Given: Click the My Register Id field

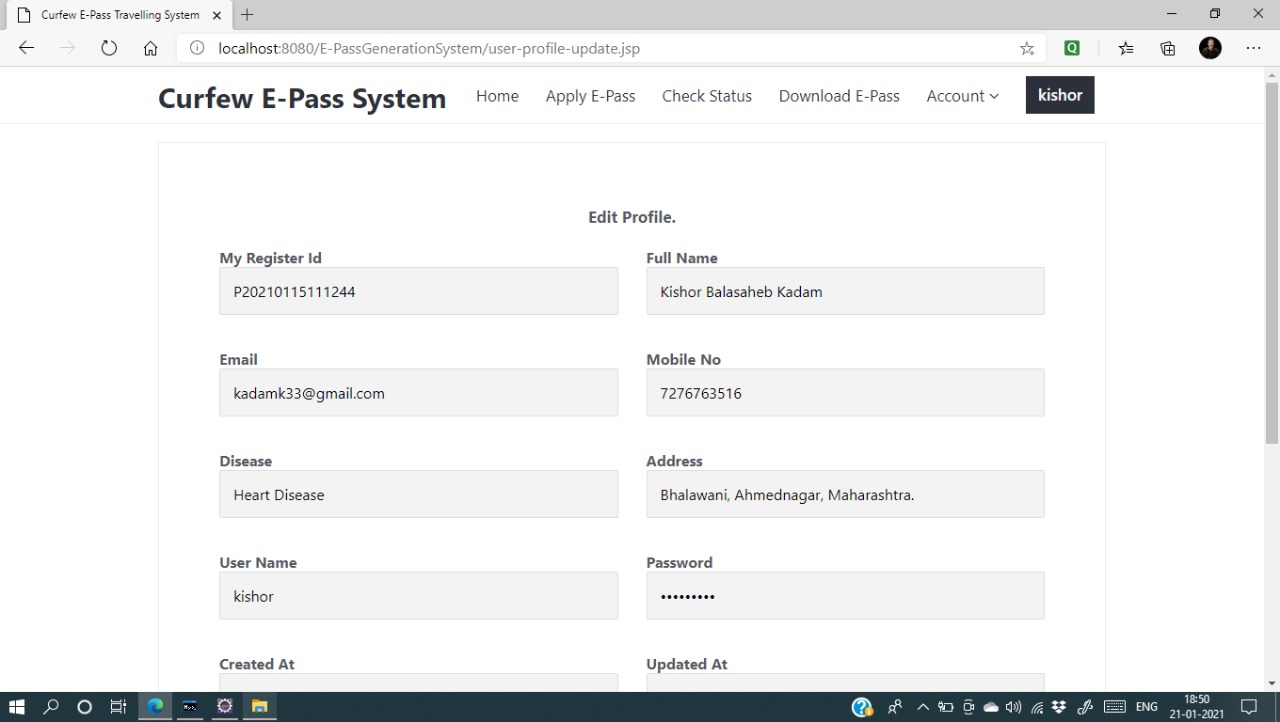Looking at the screenshot, I should tap(418, 291).
